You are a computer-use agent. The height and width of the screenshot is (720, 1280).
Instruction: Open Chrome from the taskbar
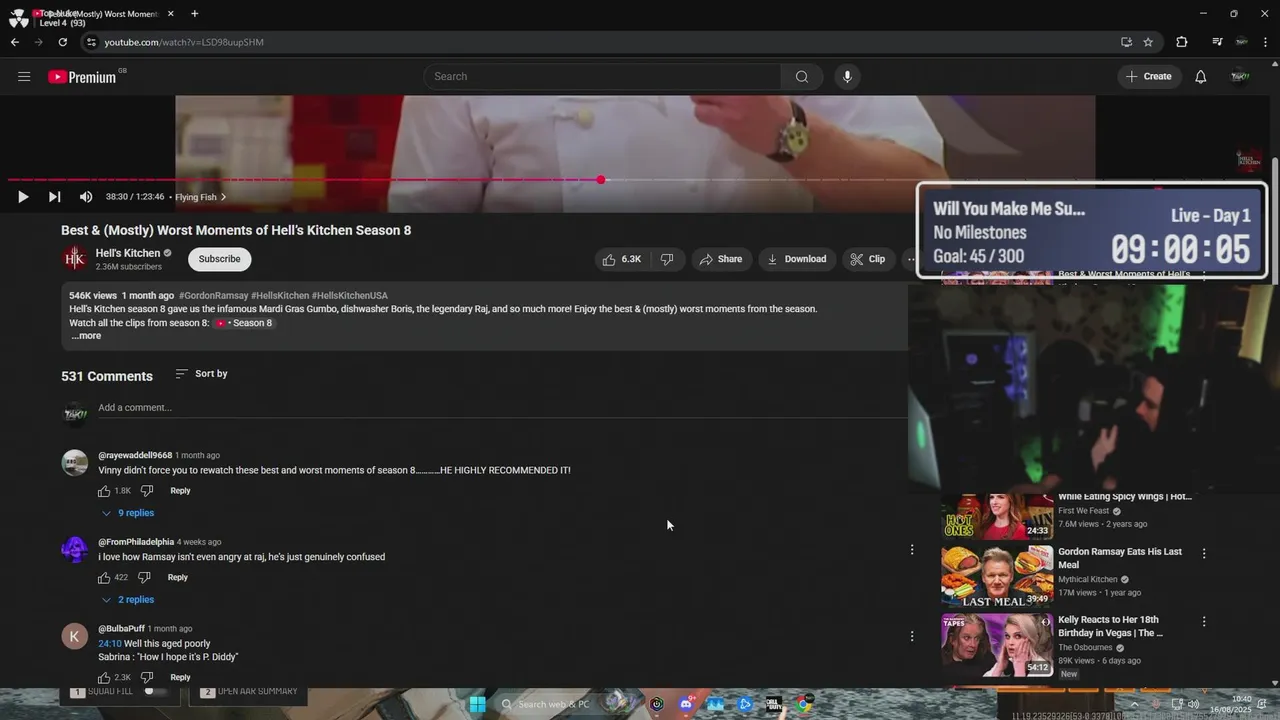coord(803,704)
